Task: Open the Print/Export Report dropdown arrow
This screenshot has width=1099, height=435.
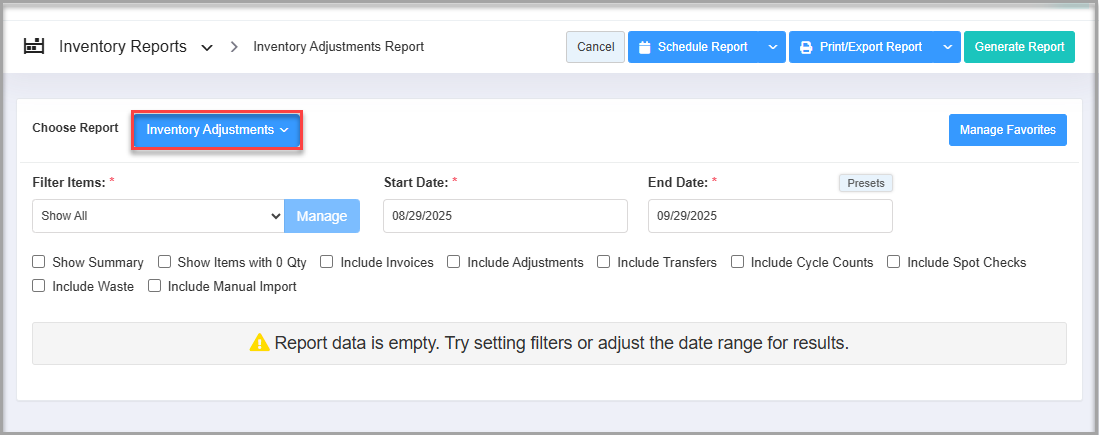Action: pyautogui.click(x=946, y=47)
